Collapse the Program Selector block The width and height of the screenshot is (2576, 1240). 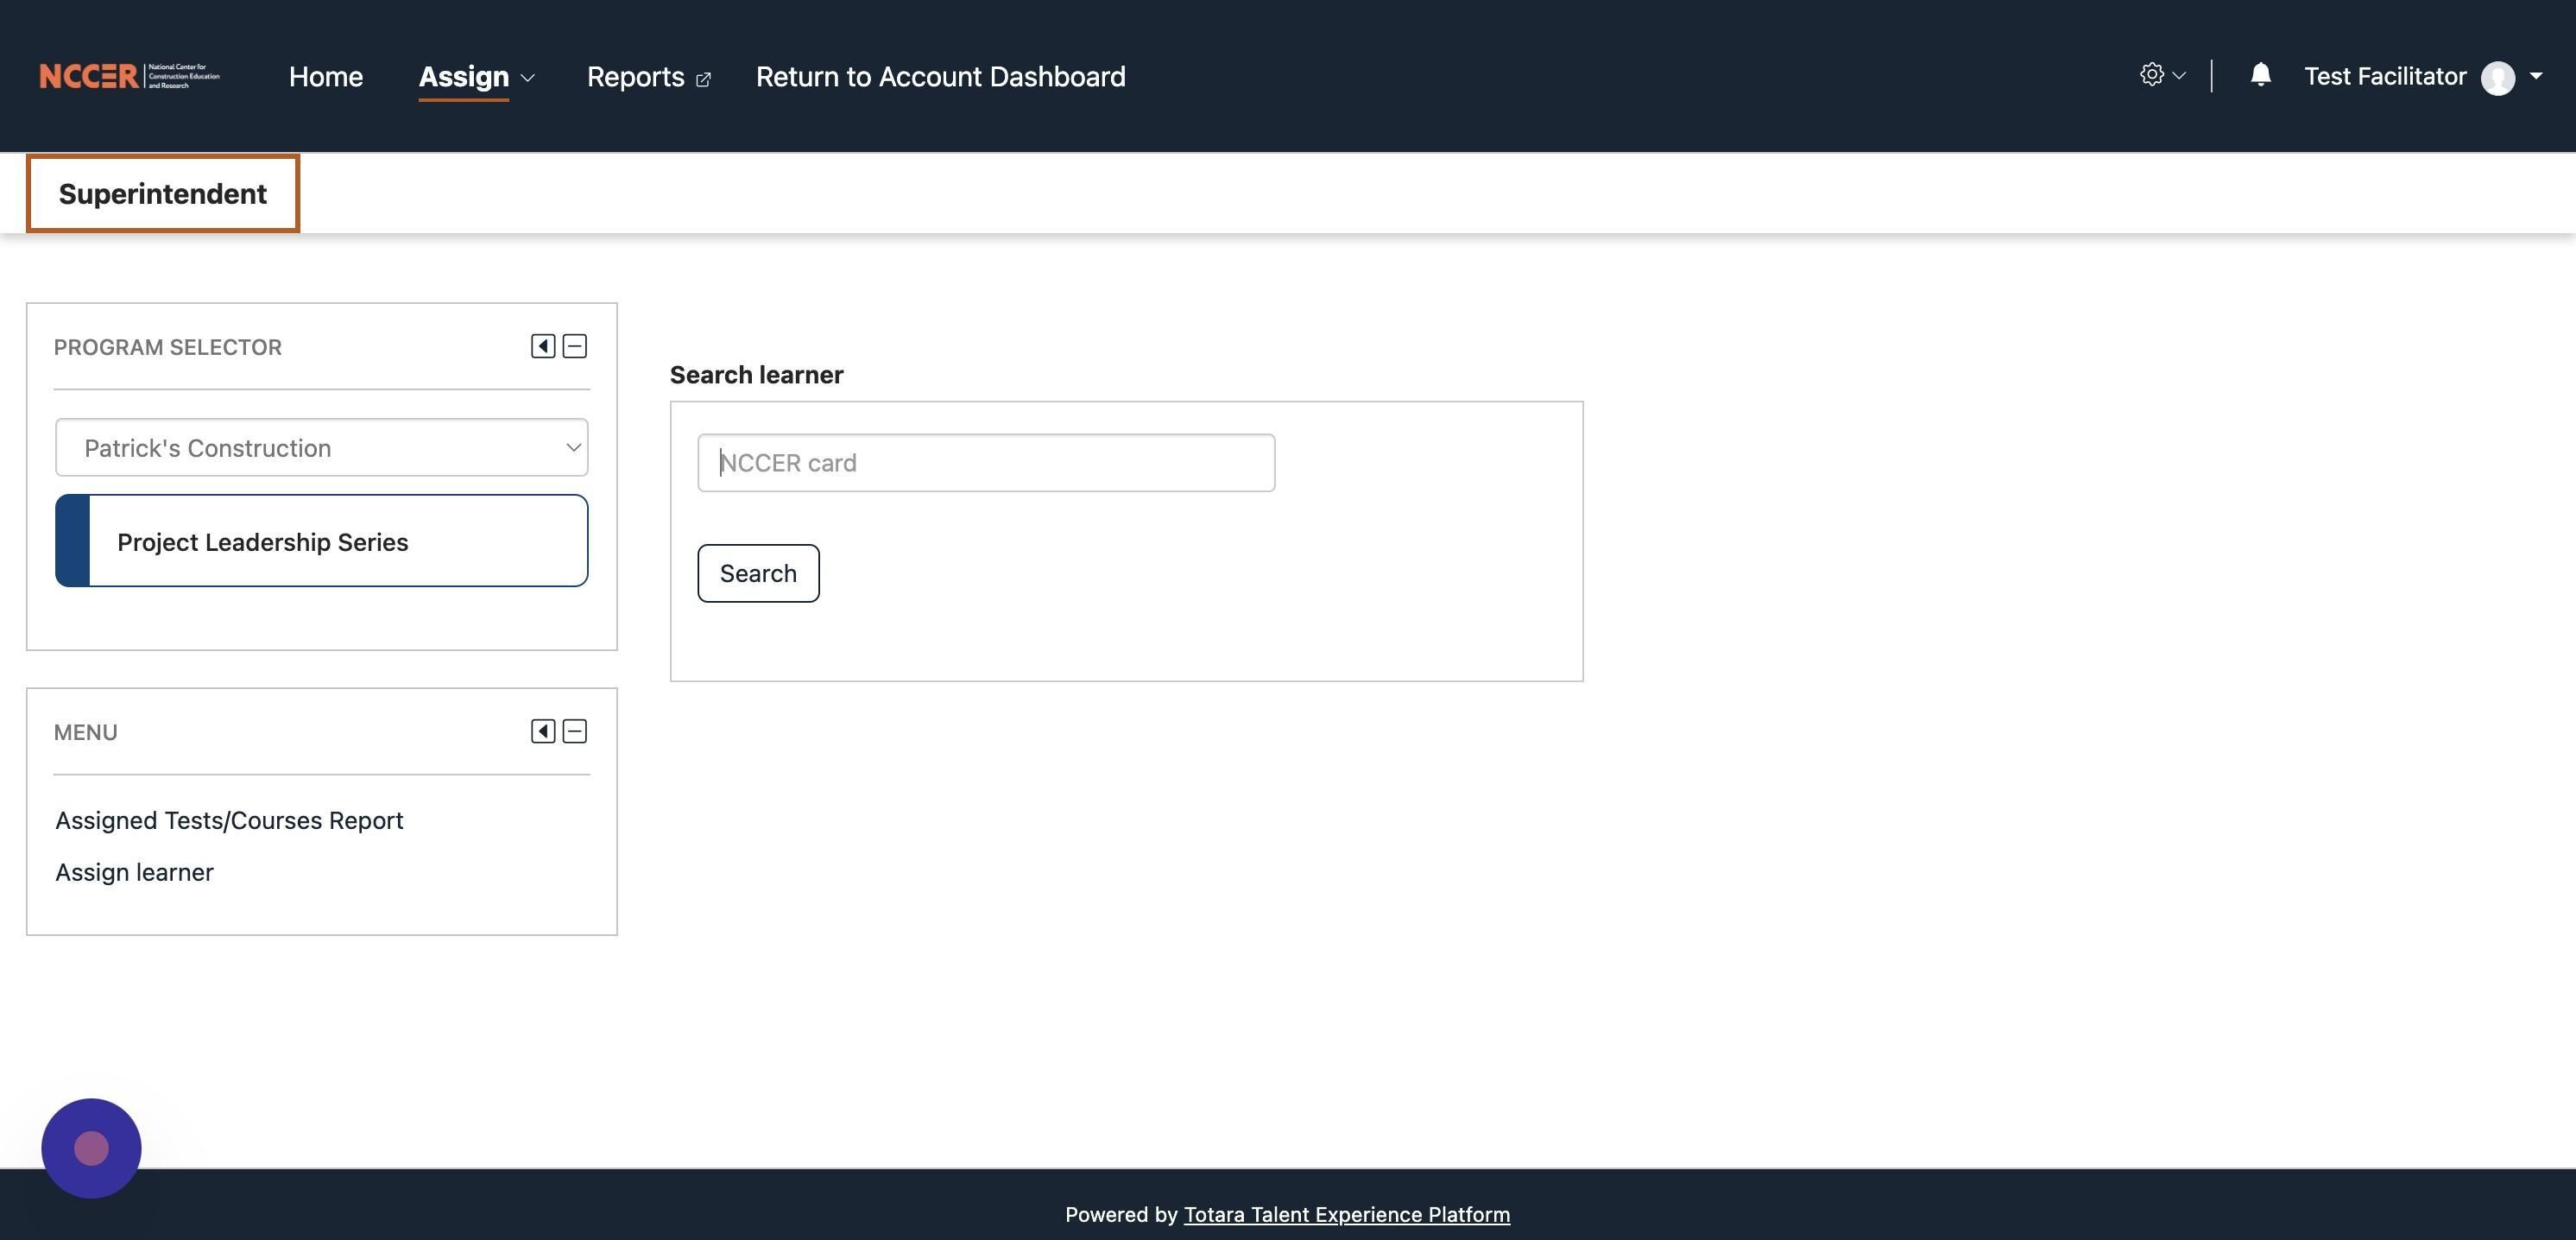(x=575, y=346)
